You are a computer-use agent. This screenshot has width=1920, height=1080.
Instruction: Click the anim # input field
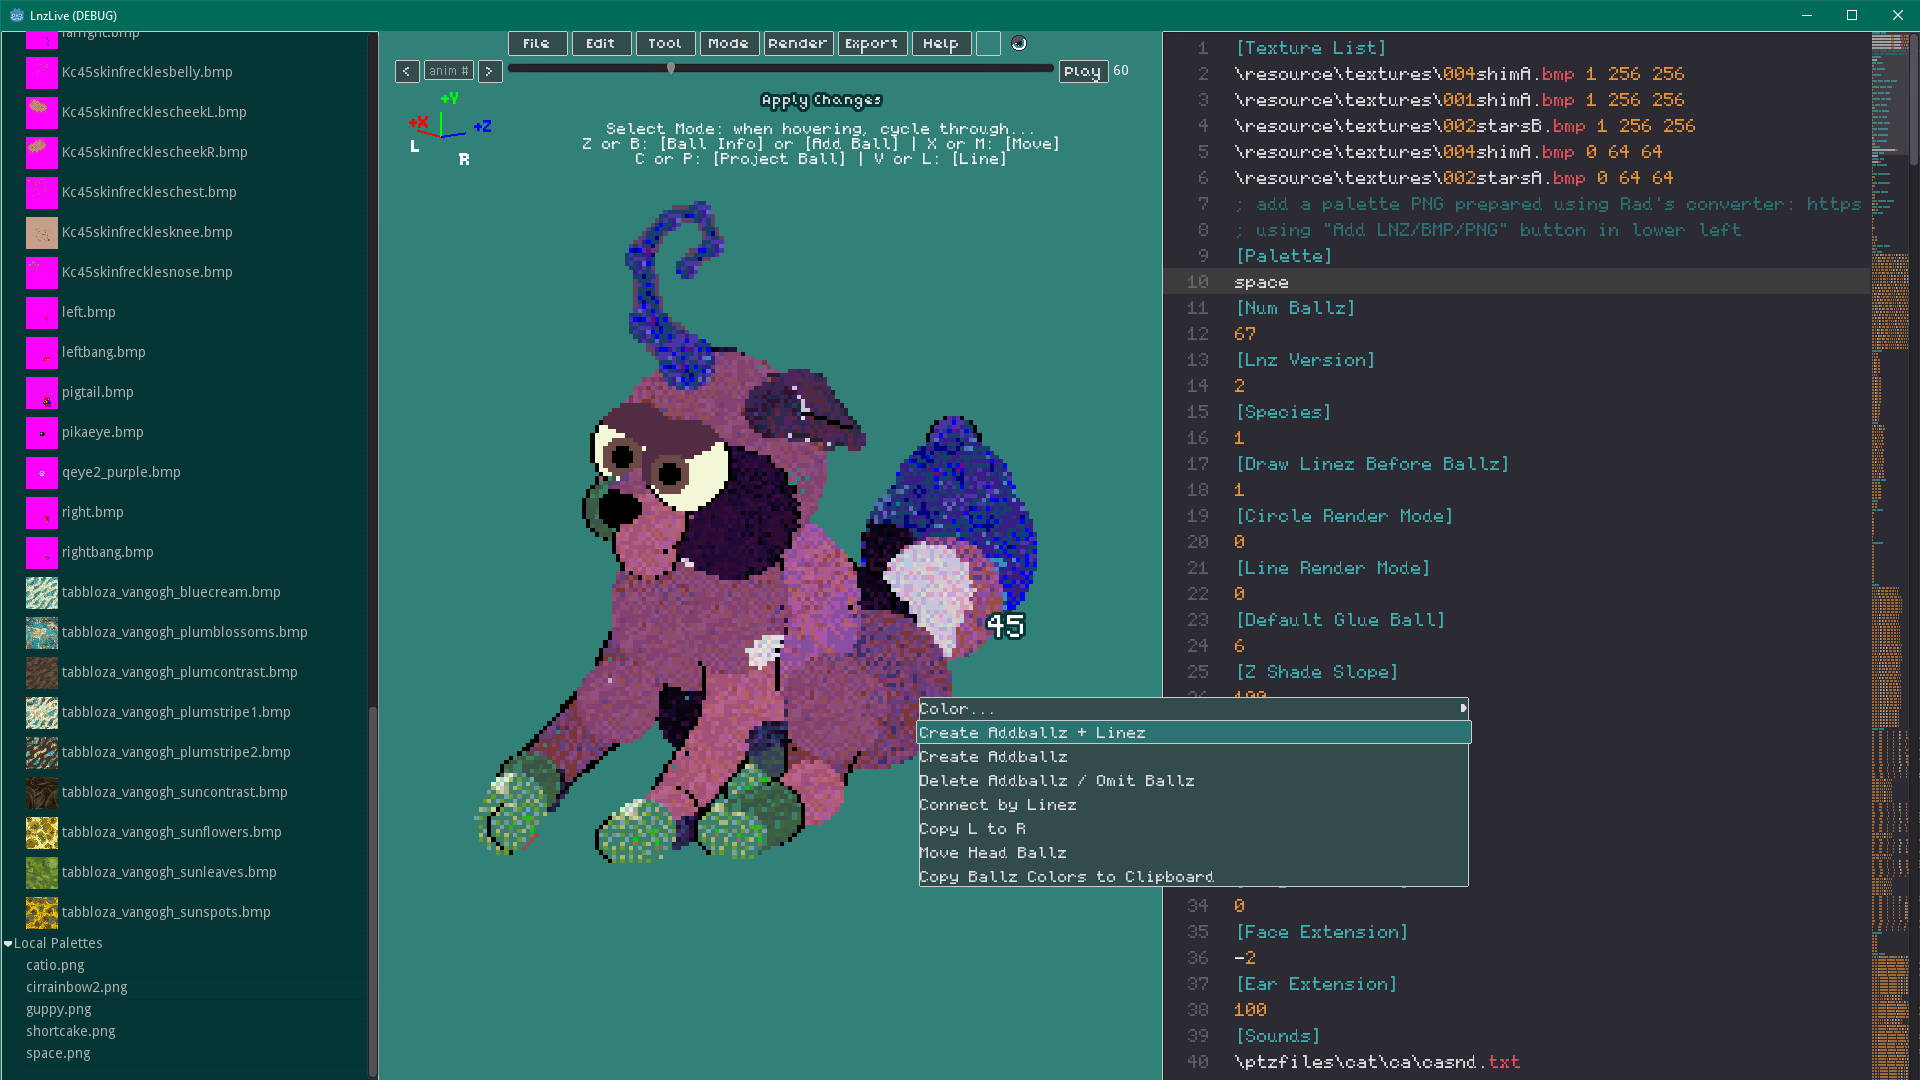[x=448, y=71]
